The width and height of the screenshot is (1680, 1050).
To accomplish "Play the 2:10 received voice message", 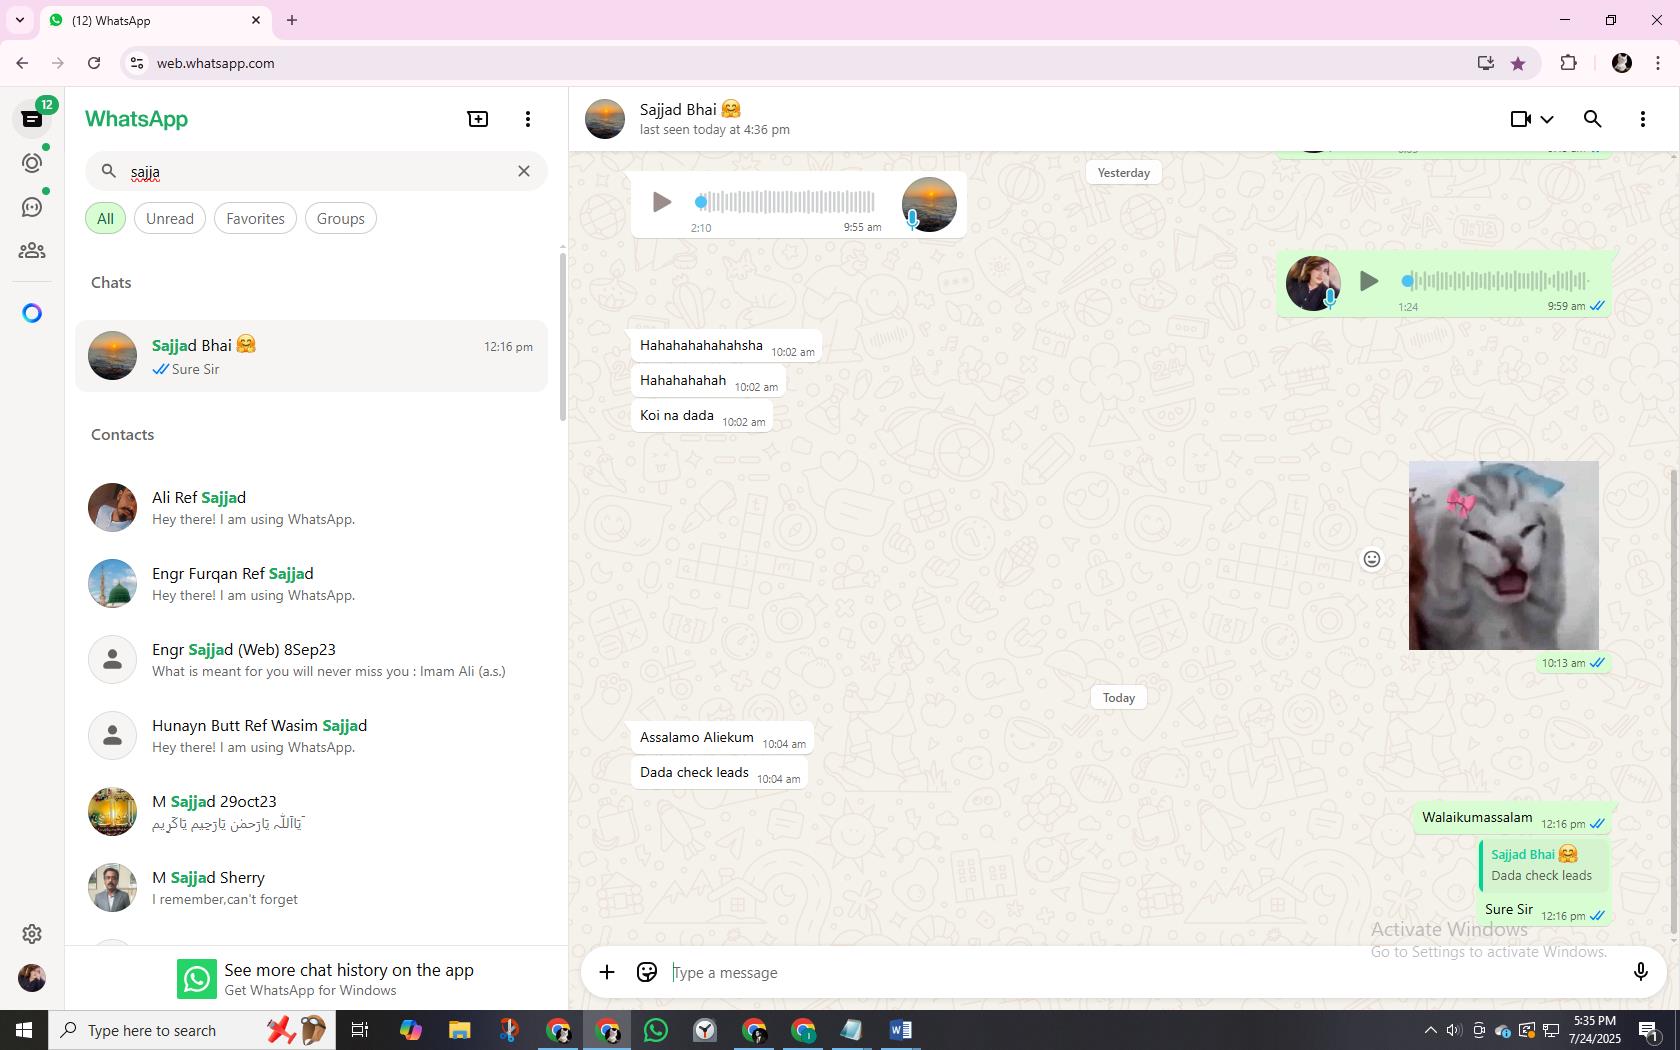I will coord(661,202).
